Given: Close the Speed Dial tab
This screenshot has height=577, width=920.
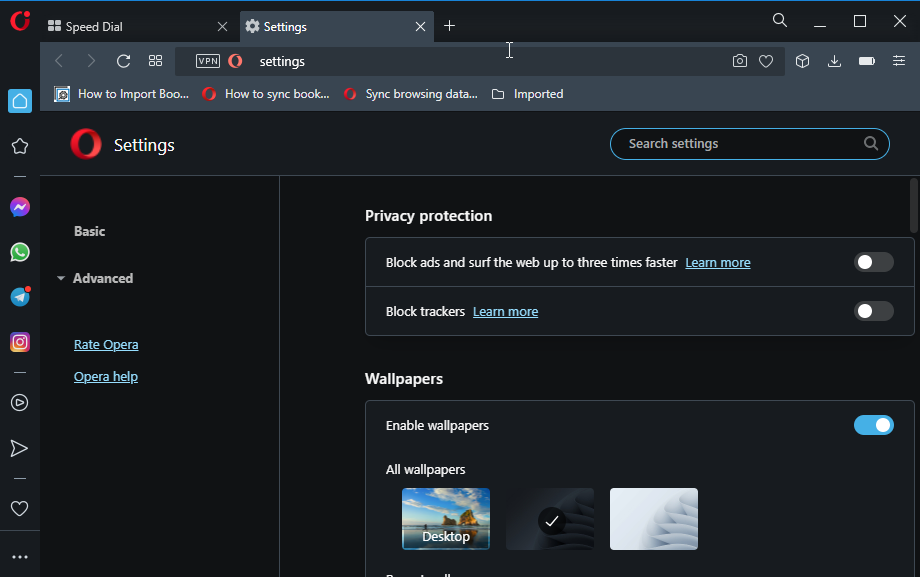Looking at the screenshot, I should point(222,26).
